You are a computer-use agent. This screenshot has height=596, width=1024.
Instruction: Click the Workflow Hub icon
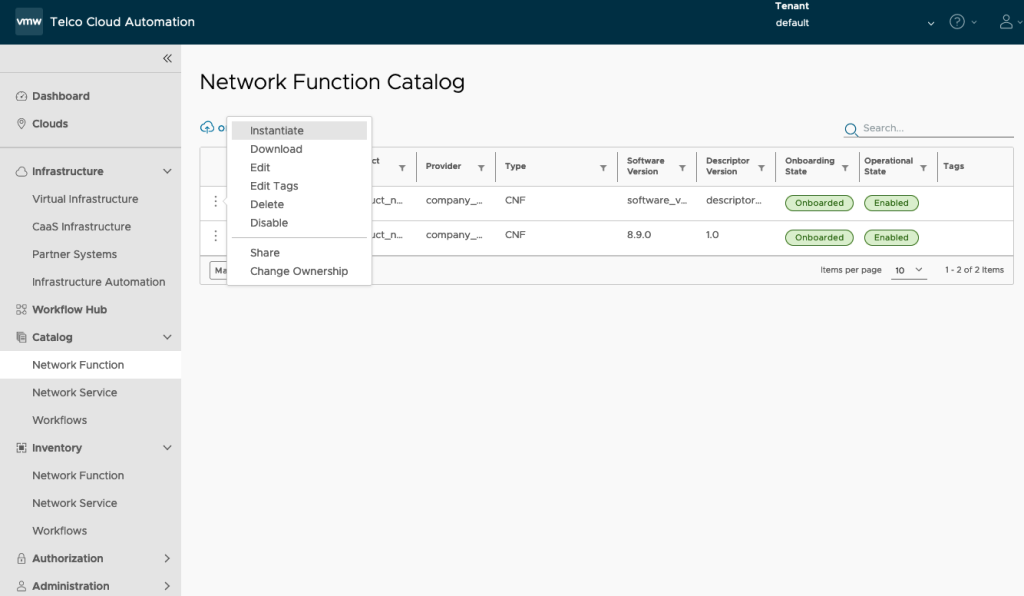tap(21, 309)
